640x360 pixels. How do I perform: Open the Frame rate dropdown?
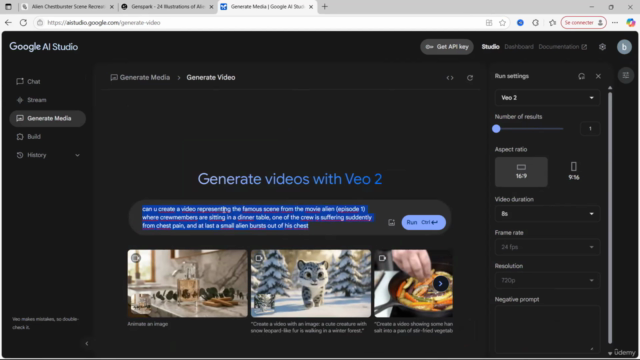[x=547, y=247]
